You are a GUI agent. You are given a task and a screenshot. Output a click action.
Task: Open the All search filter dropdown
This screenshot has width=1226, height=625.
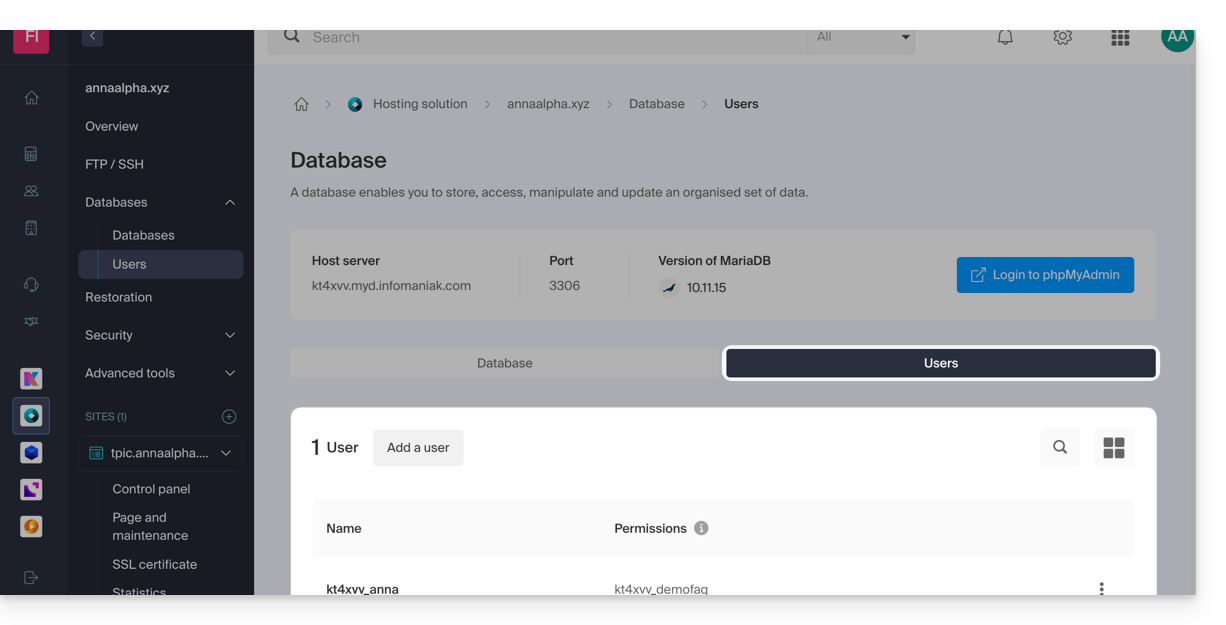pyautogui.click(x=862, y=38)
